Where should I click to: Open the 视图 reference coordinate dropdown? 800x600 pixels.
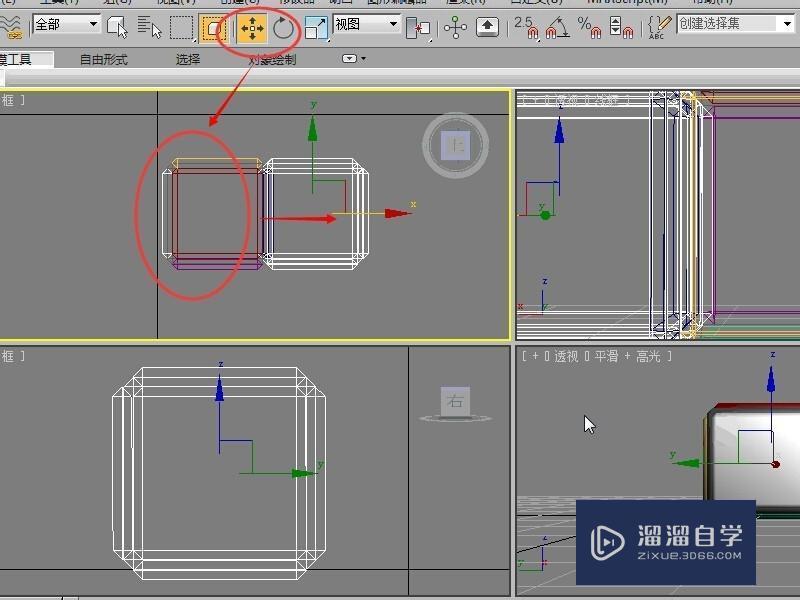click(x=366, y=24)
